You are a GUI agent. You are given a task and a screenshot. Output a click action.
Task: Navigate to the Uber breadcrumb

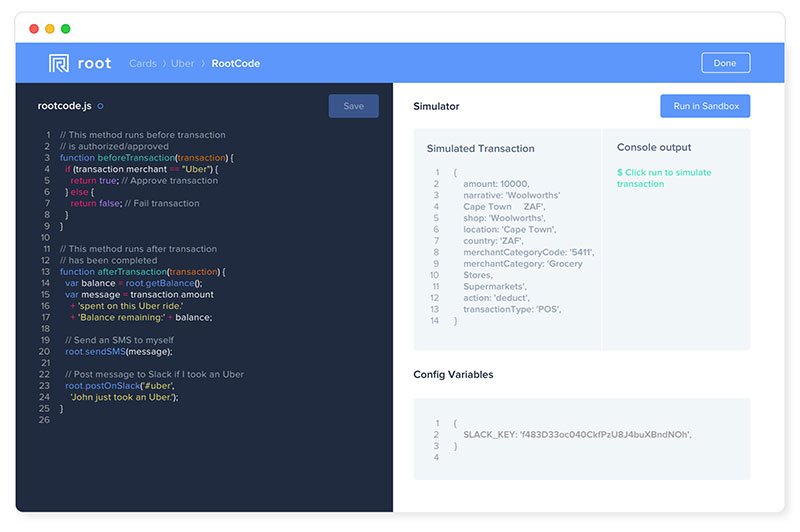click(182, 64)
